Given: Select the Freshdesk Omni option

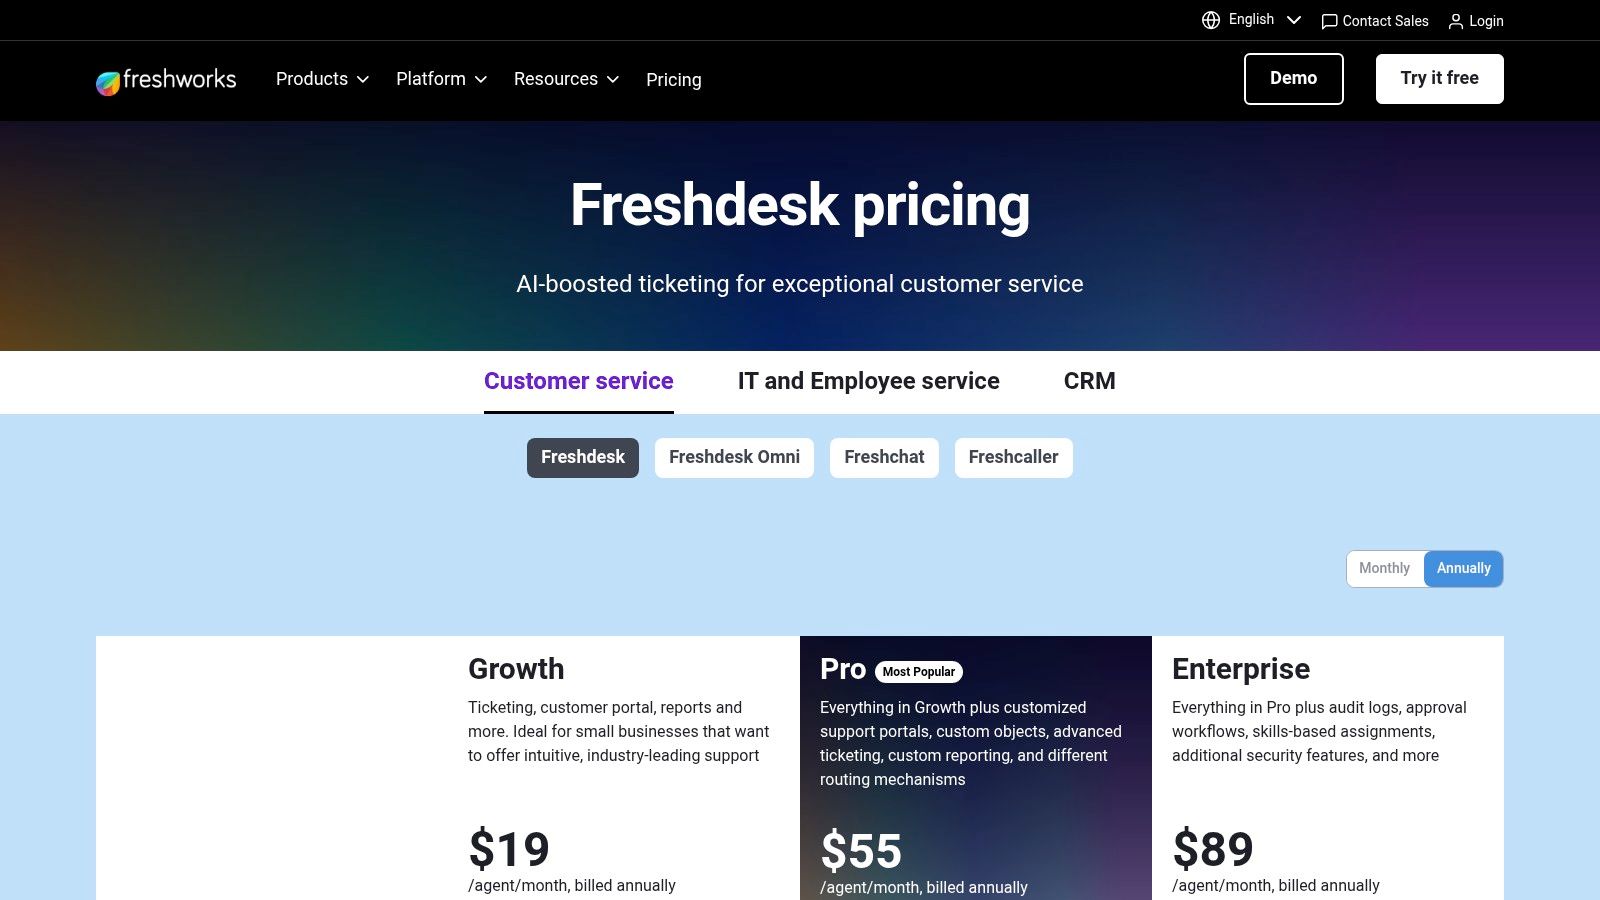Looking at the screenshot, I should point(734,457).
